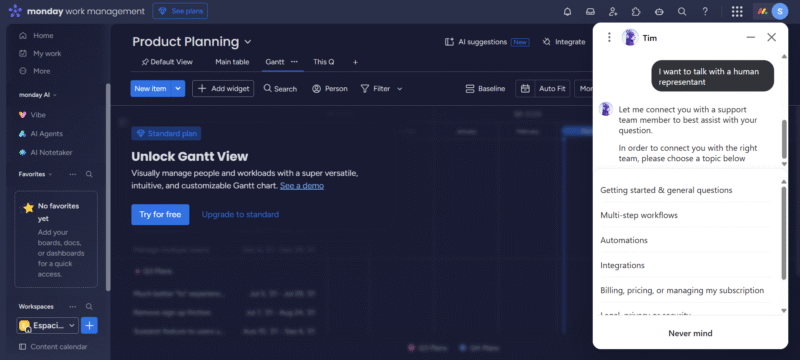Click the invite members icon
This screenshot has height=360, width=800.
click(613, 11)
